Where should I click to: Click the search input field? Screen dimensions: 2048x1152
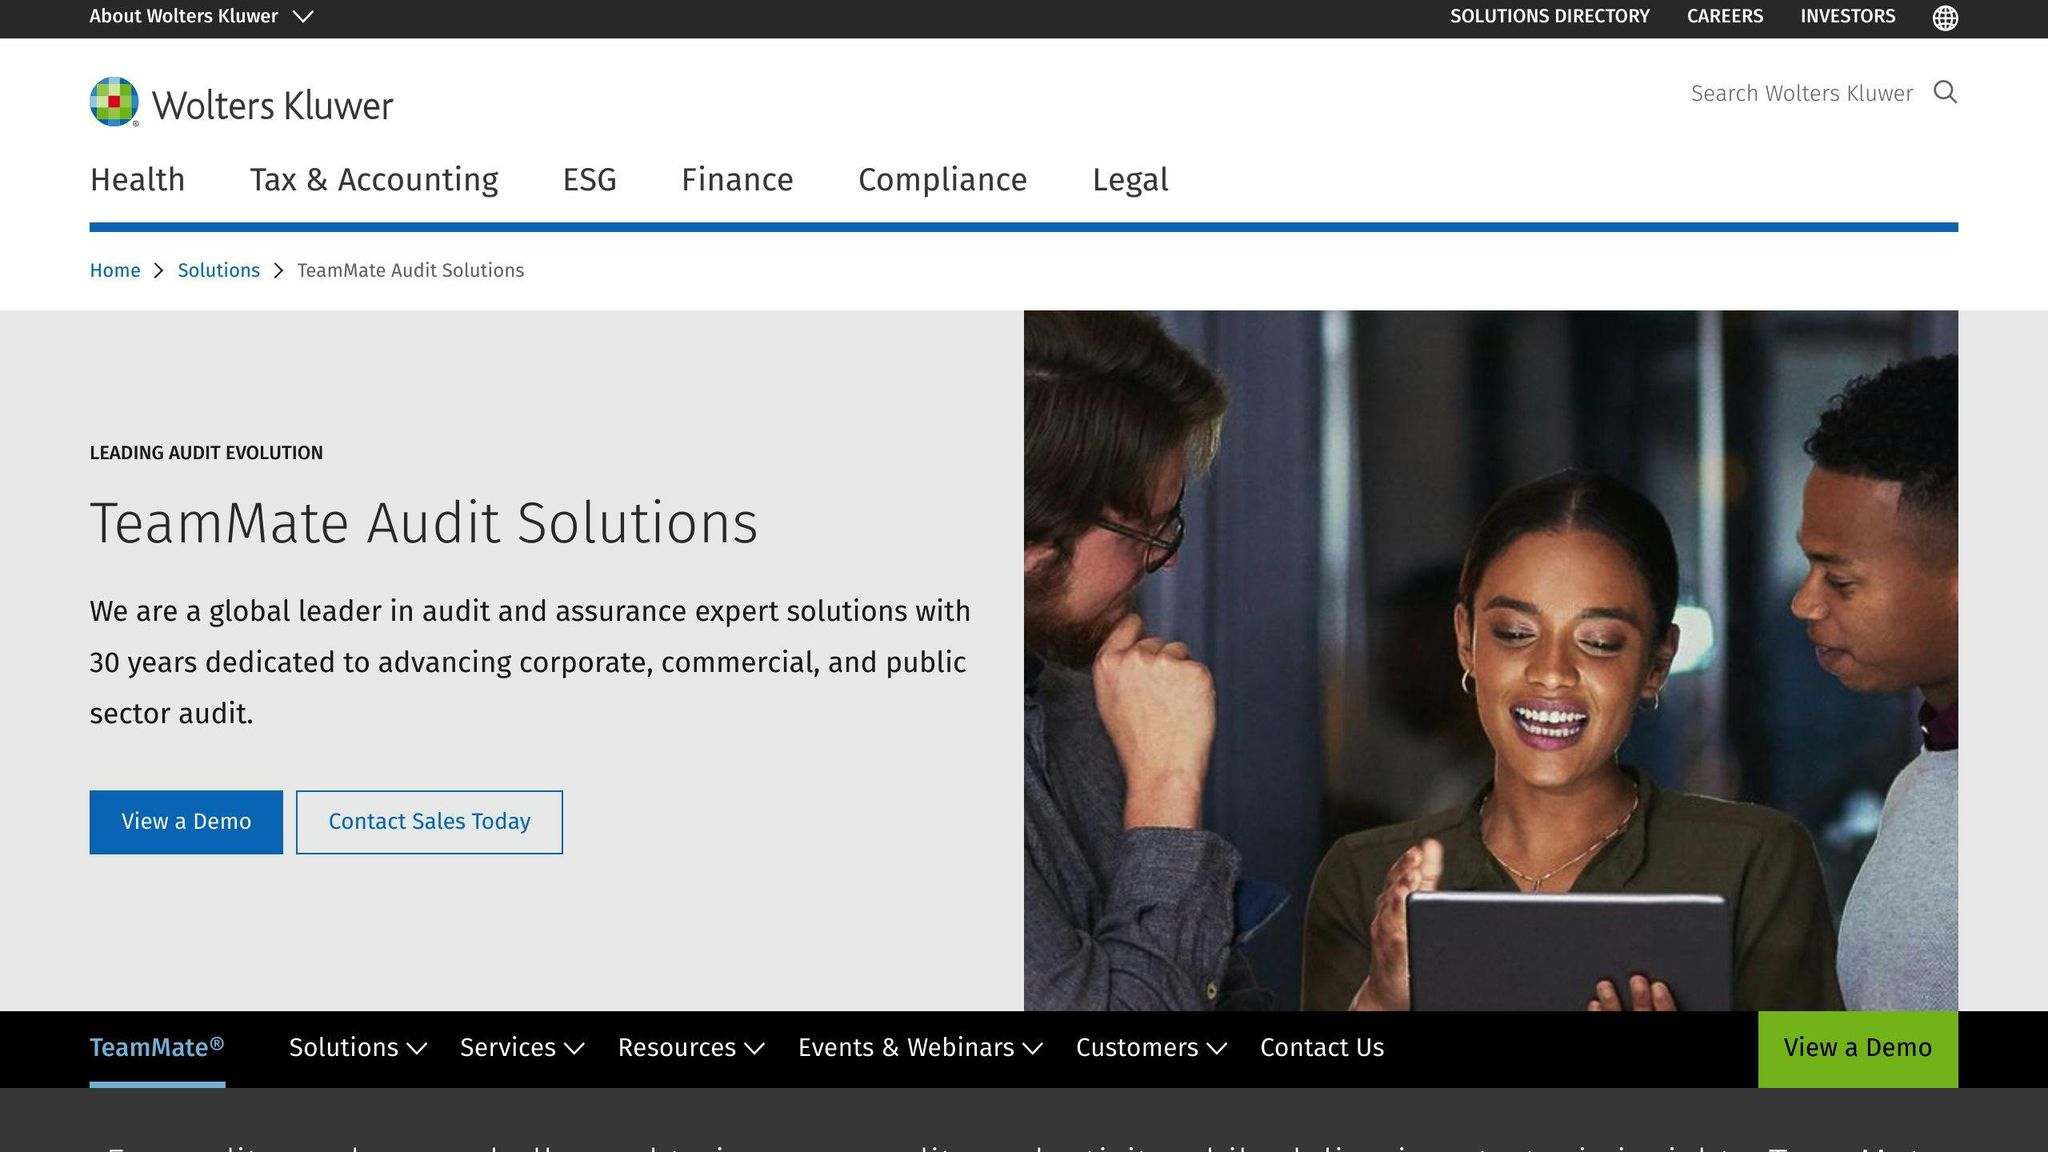tap(1800, 92)
